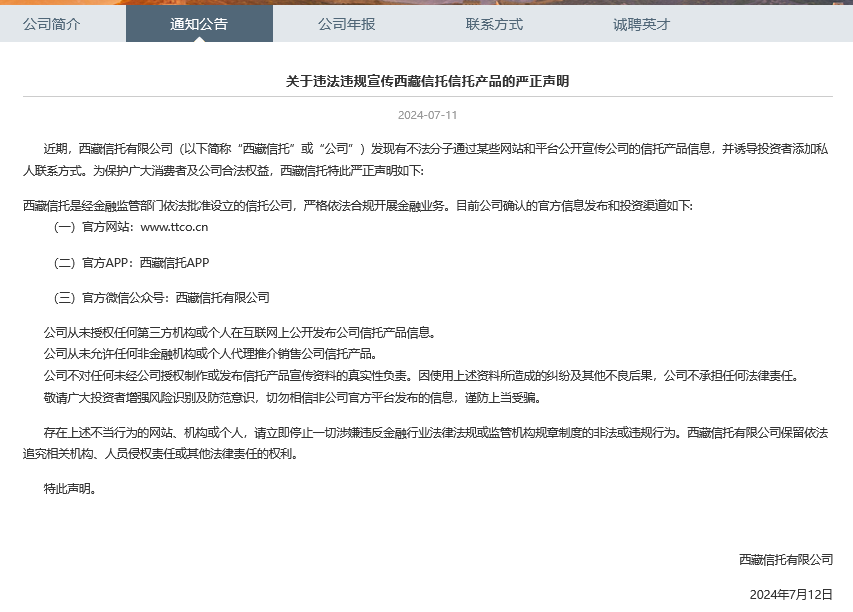The height and width of the screenshot is (612, 853).
Task: Open the 通知公告 section
Action: pos(198,24)
